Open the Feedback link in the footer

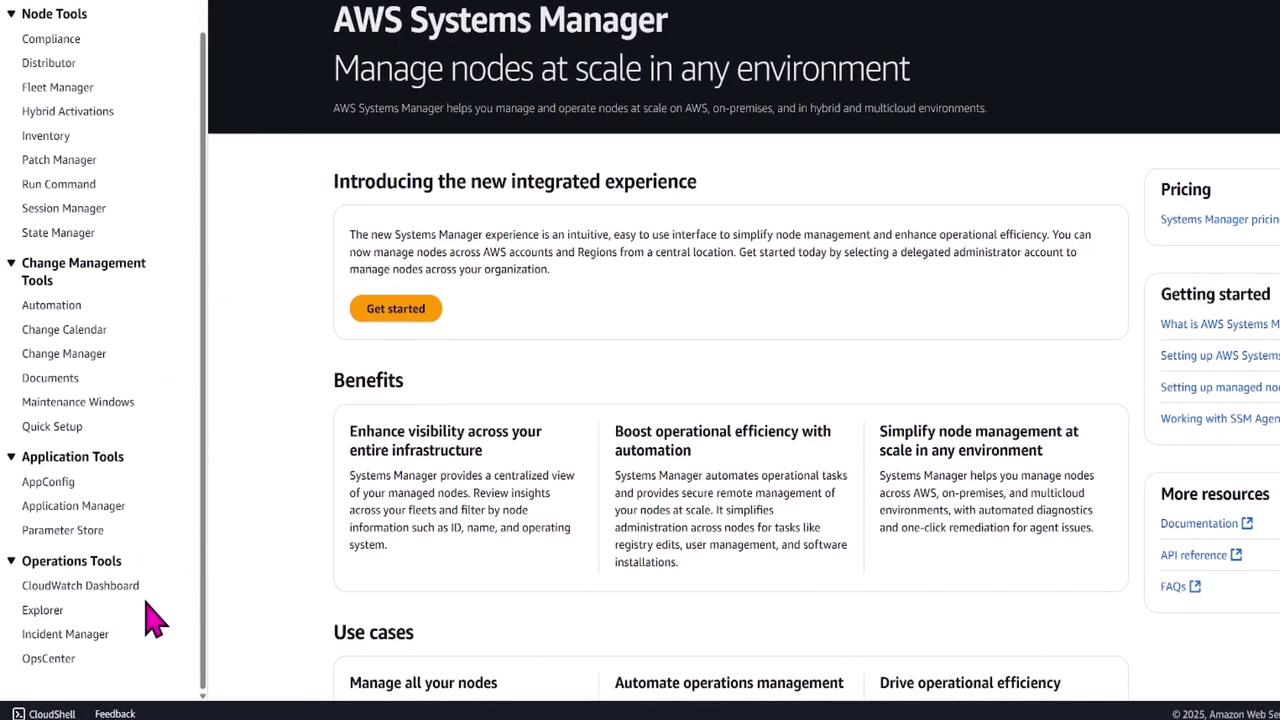pyautogui.click(x=115, y=714)
